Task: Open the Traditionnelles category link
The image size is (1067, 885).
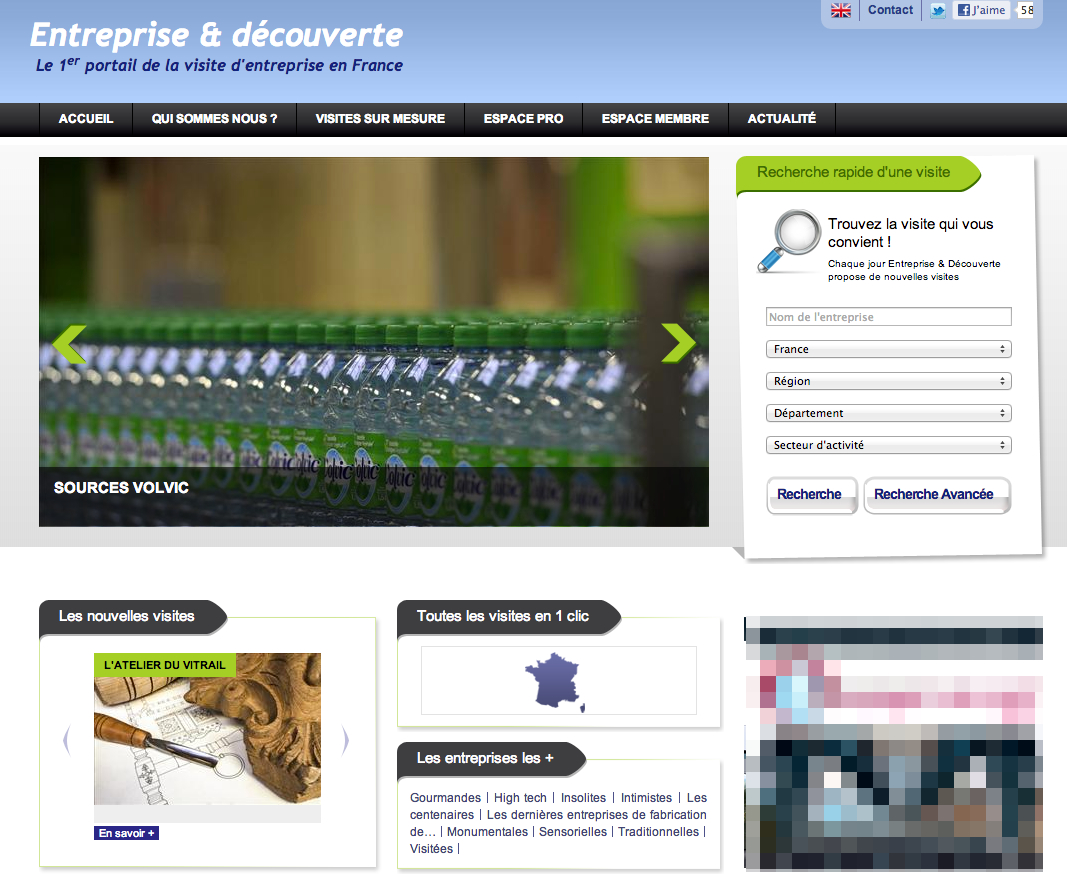Action: click(x=658, y=832)
